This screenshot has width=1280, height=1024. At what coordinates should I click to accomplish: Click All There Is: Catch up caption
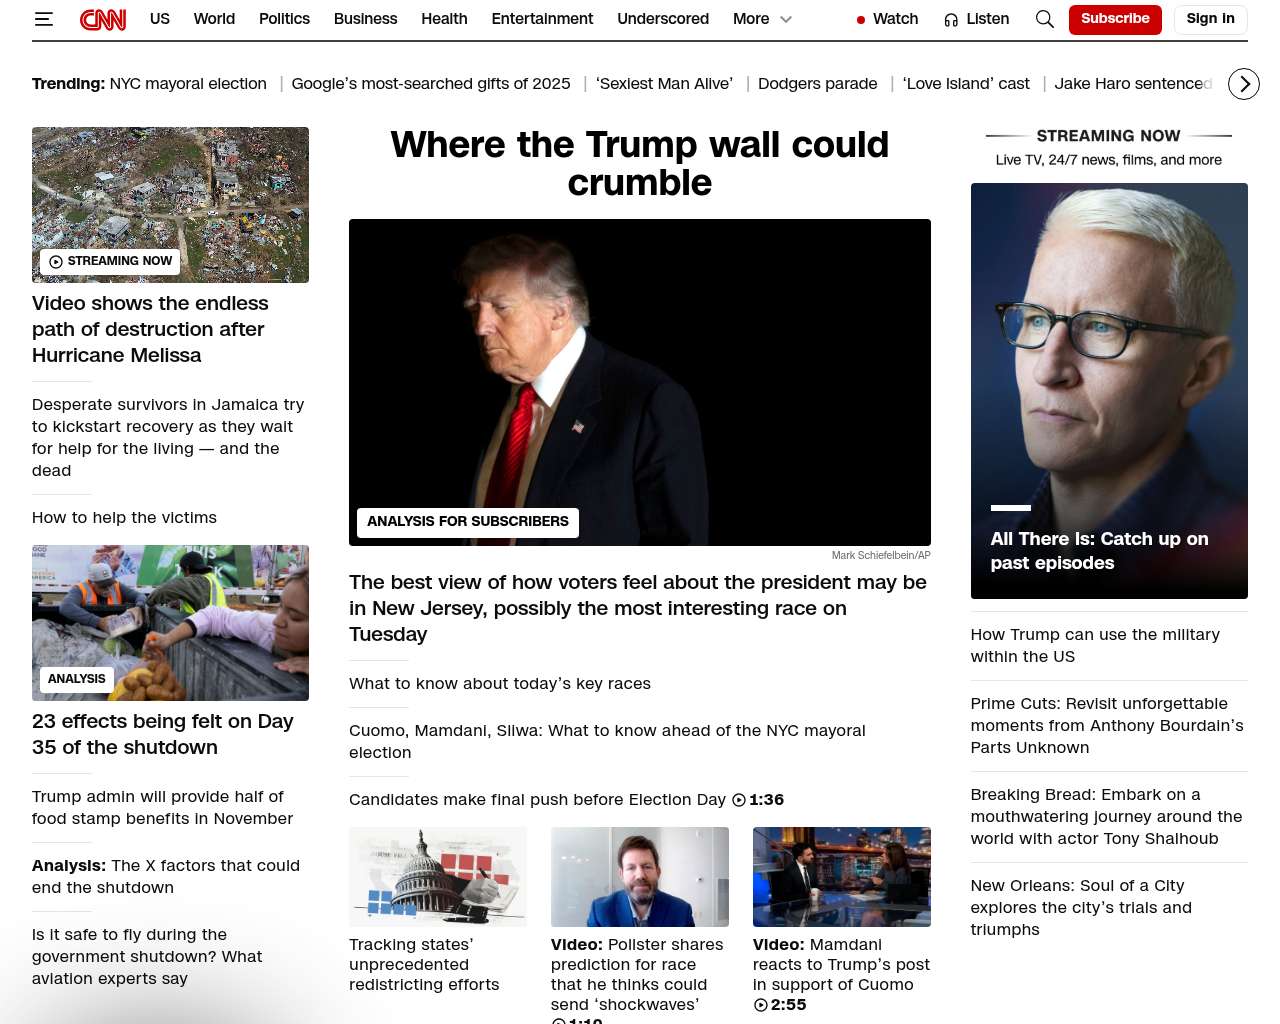(1099, 551)
